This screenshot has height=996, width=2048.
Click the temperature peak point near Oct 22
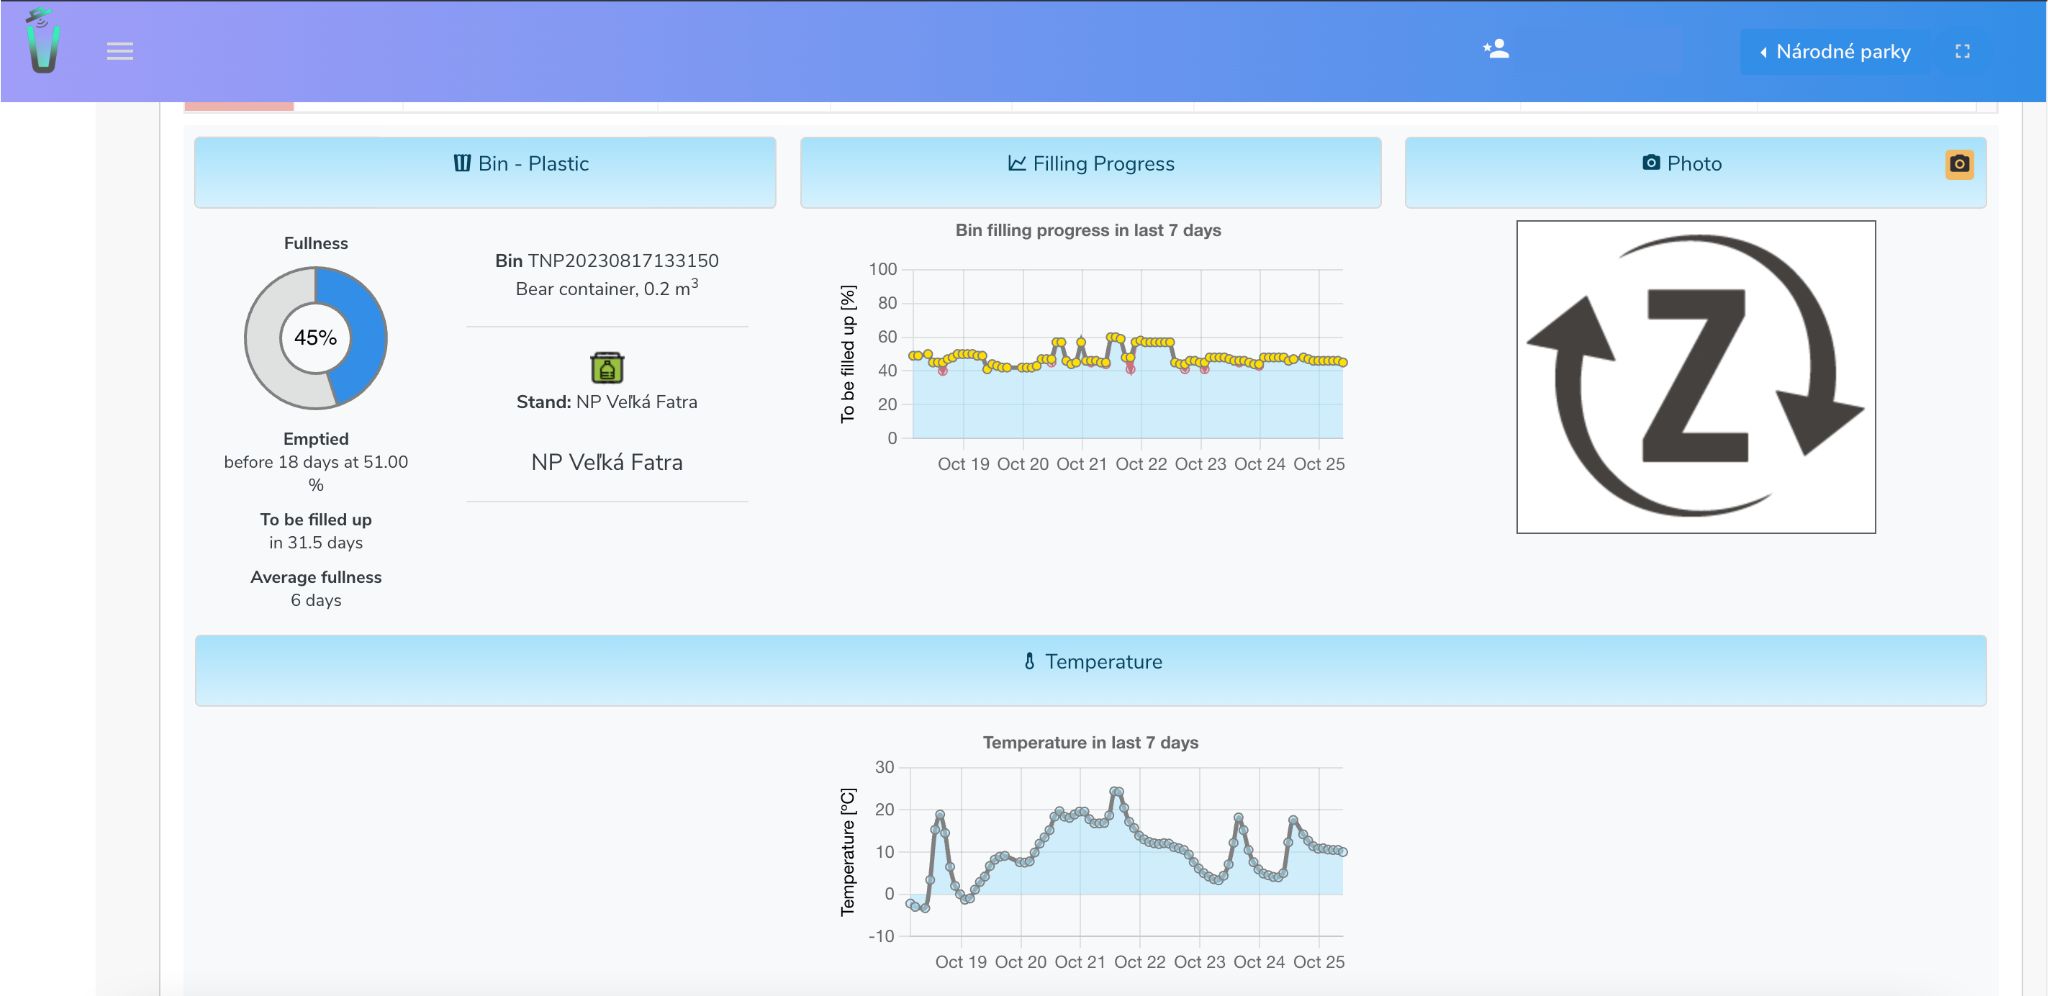pyautogui.click(x=1117, y=792)
